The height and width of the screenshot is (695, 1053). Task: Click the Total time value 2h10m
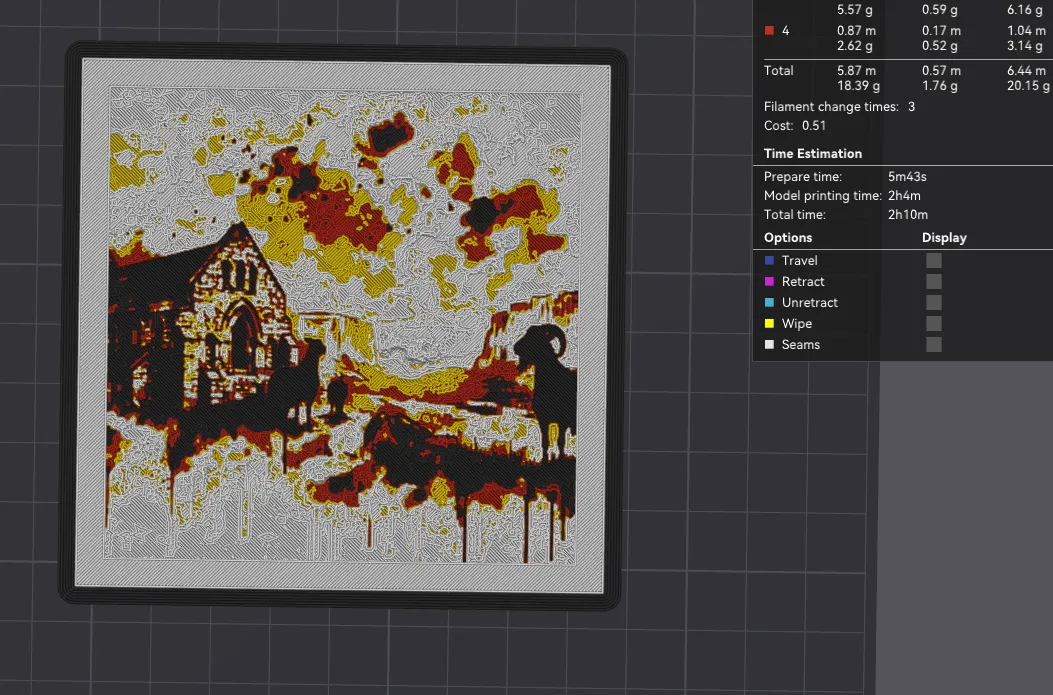[x=908, y=215]
